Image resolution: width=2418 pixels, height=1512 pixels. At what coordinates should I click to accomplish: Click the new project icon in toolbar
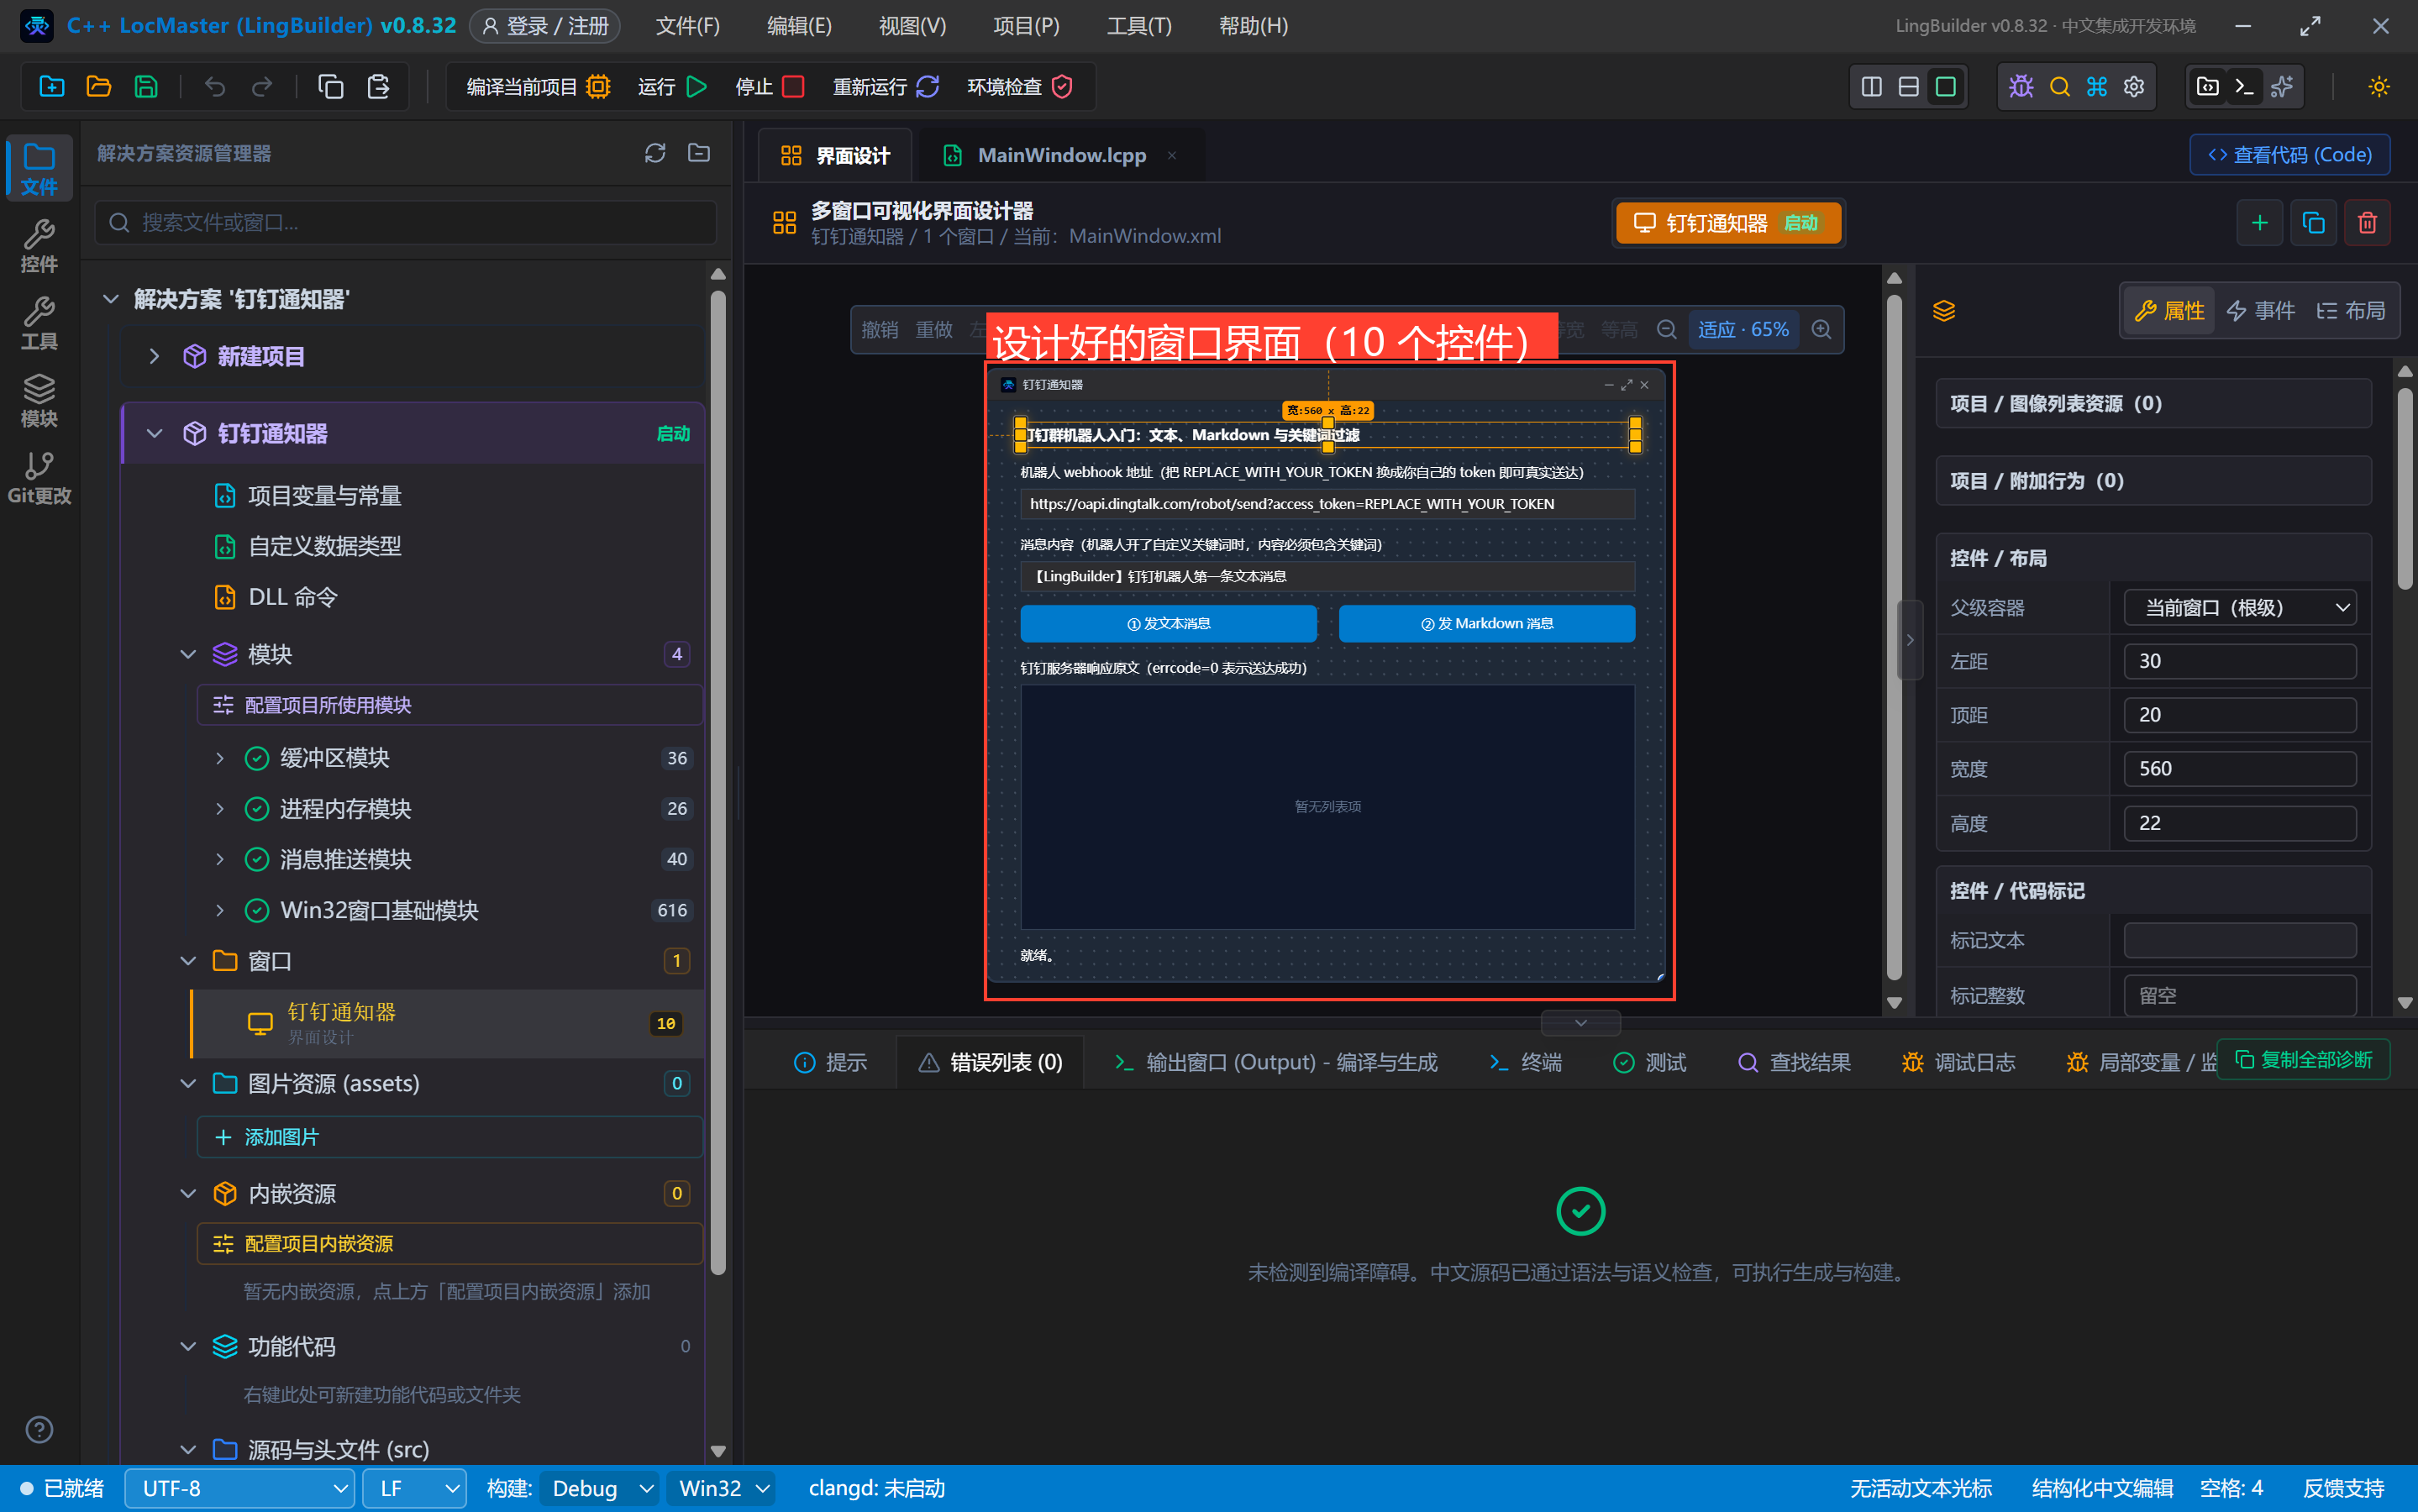(52, 87)
